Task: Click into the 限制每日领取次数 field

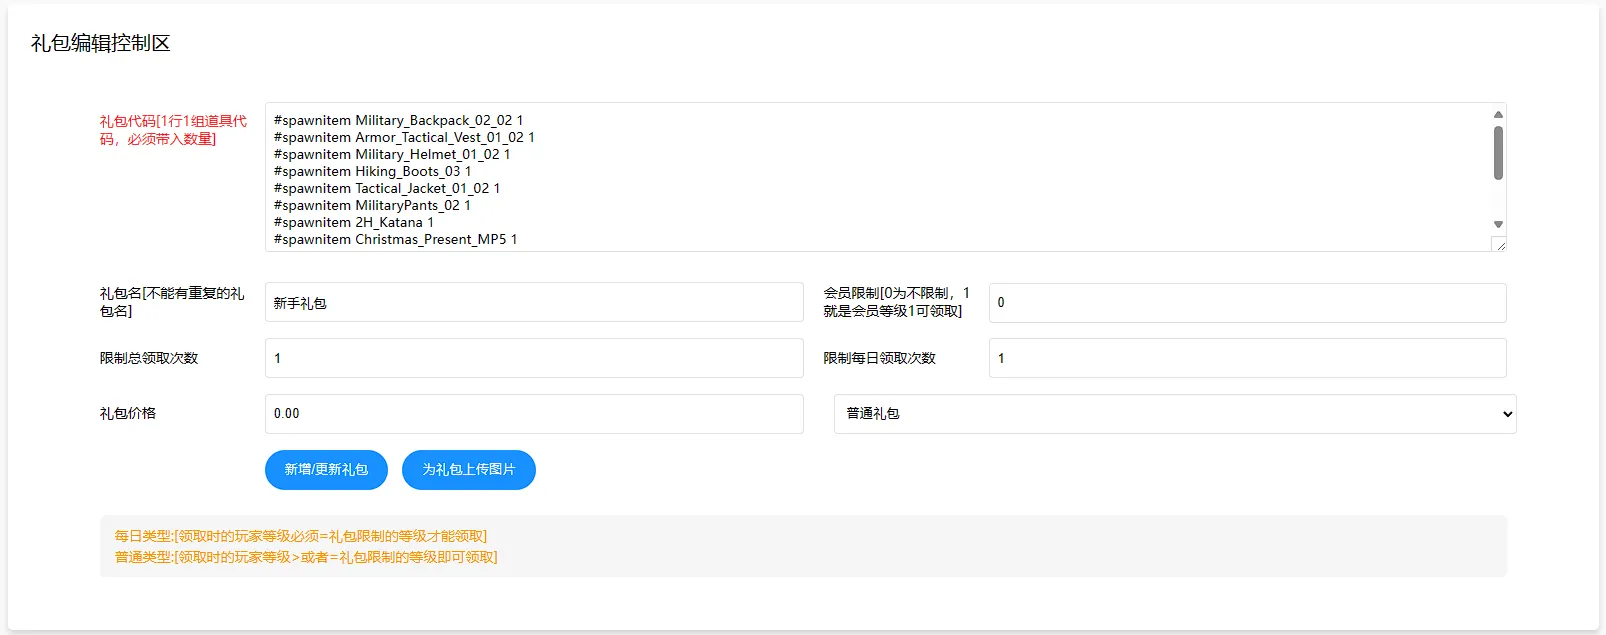Action: coord(1246,358)
